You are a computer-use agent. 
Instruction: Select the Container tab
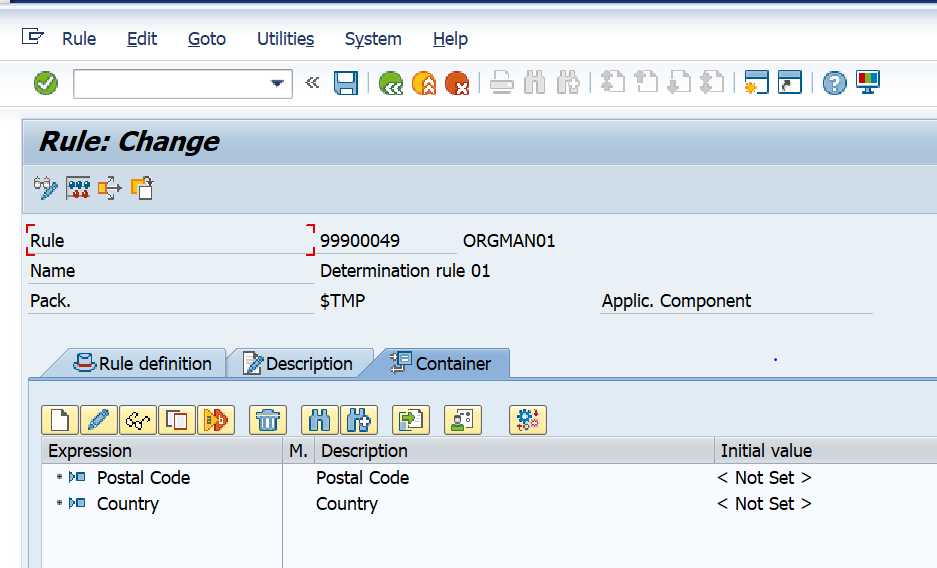coord(441,364)
